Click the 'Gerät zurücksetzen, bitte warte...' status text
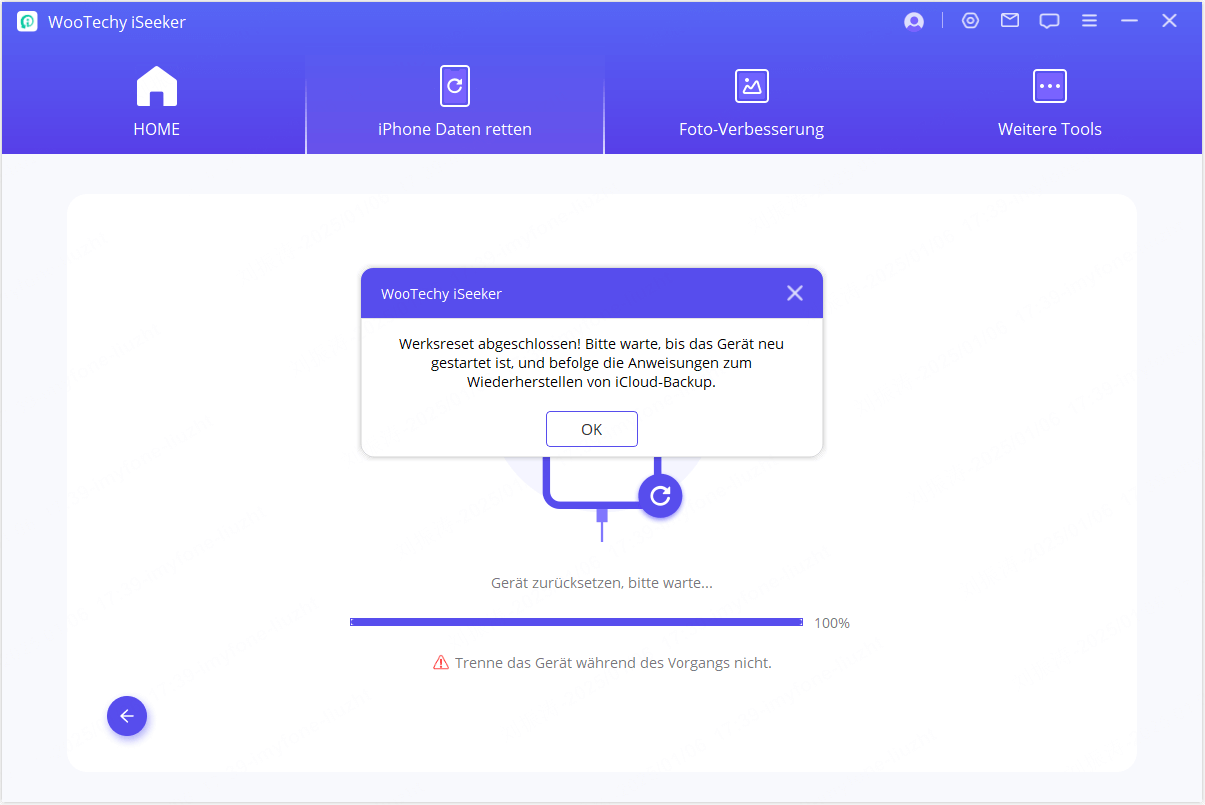Viewport: 1205px width, 805px height. tap(601, 583)
